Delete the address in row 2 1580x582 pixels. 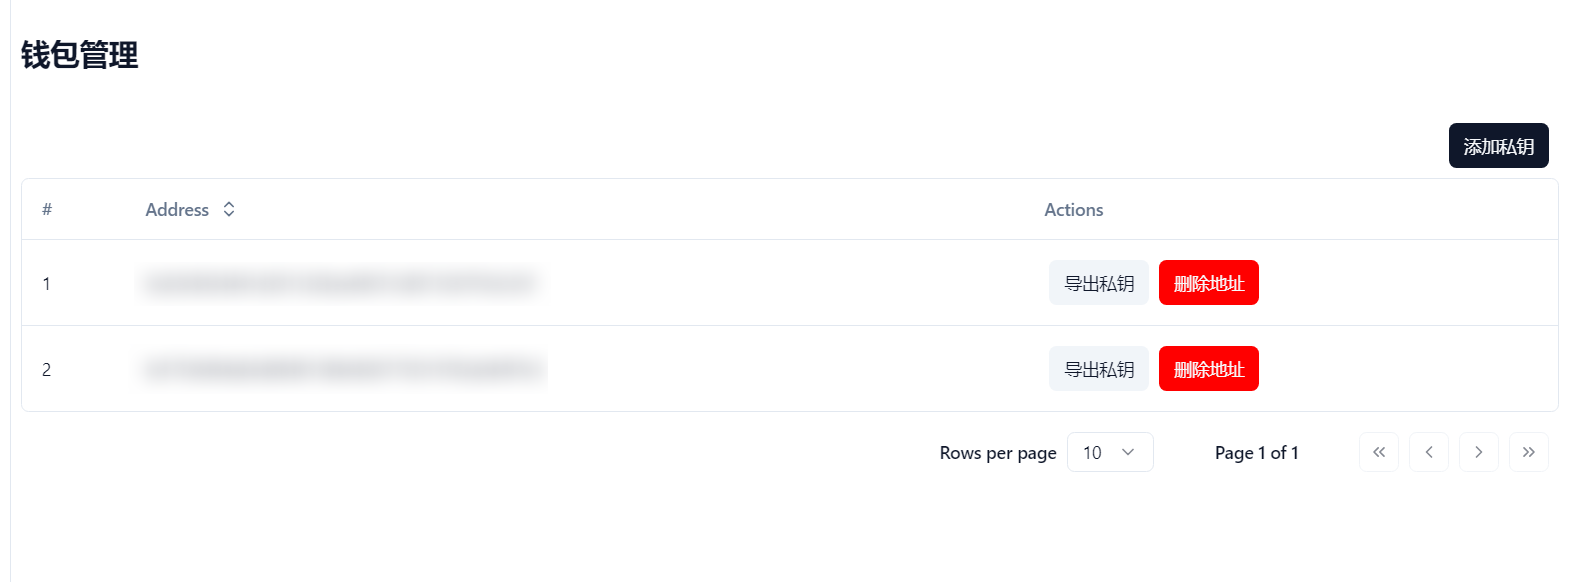pyautogui.click(x=1209, y=369)
